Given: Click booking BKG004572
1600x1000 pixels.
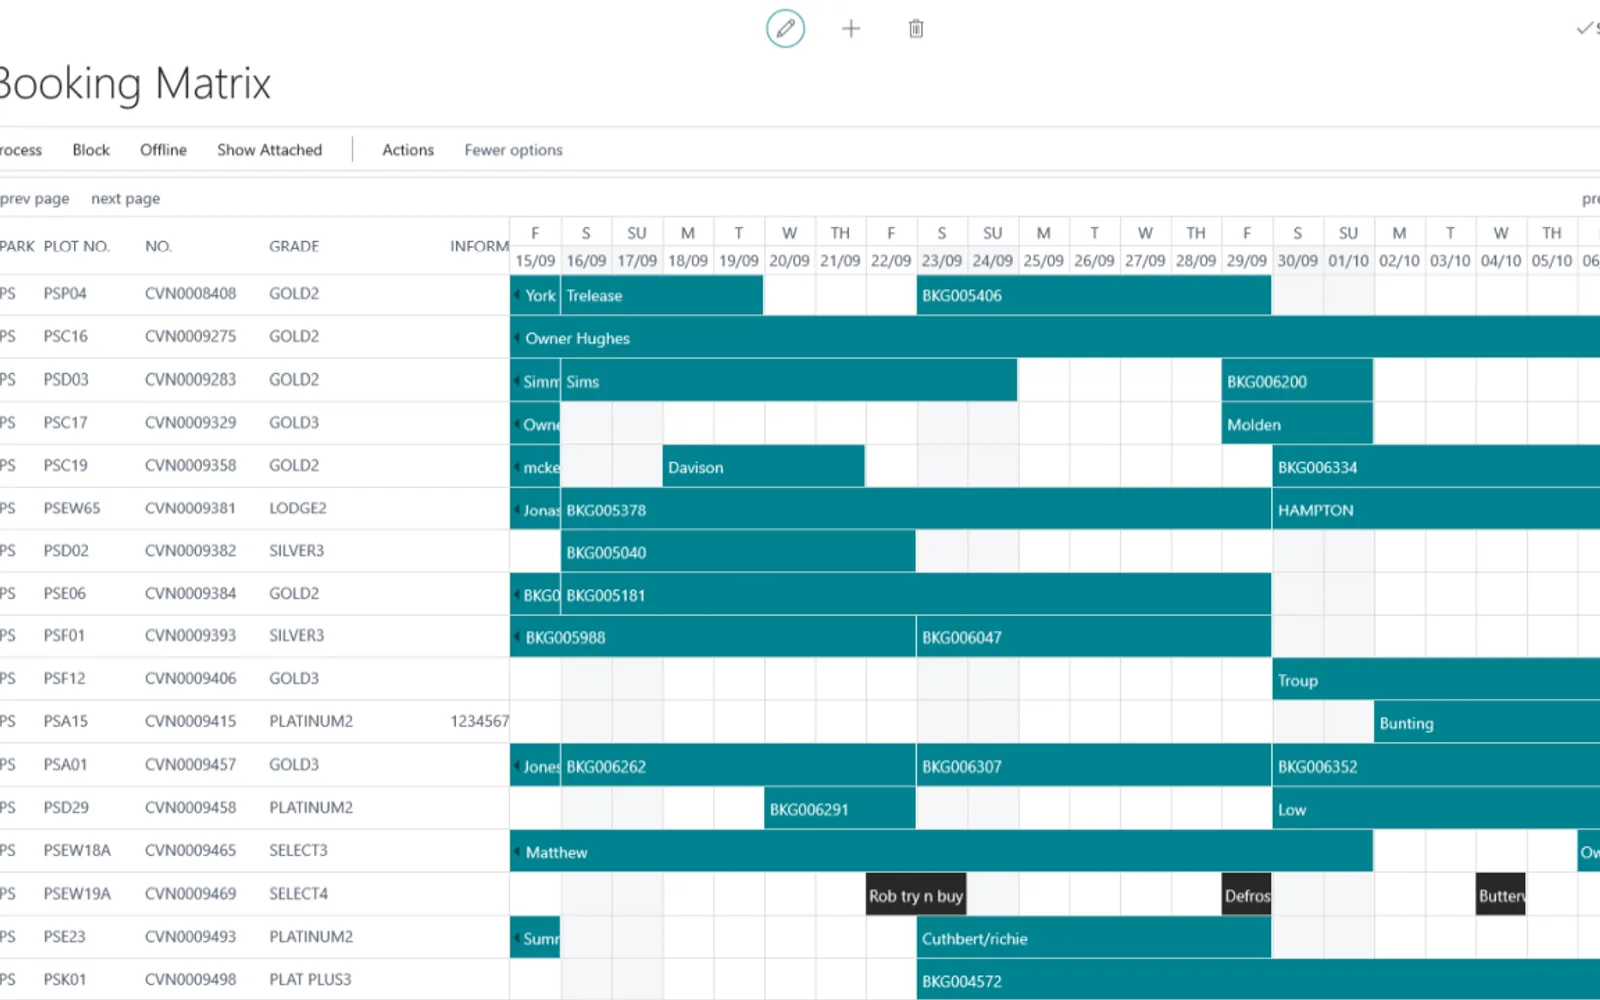Looking at the screenshot, I should click(x=1258, y=981).
